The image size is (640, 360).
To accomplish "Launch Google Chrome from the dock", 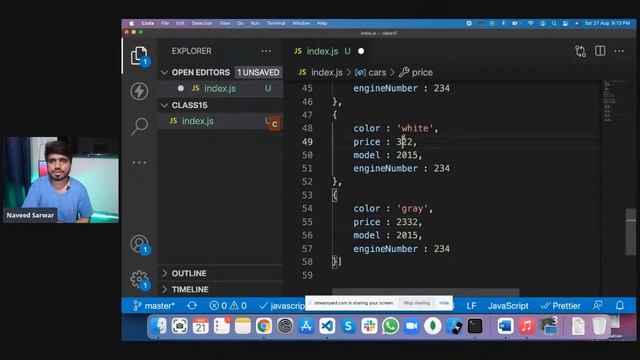I will [x=264, y=326].
